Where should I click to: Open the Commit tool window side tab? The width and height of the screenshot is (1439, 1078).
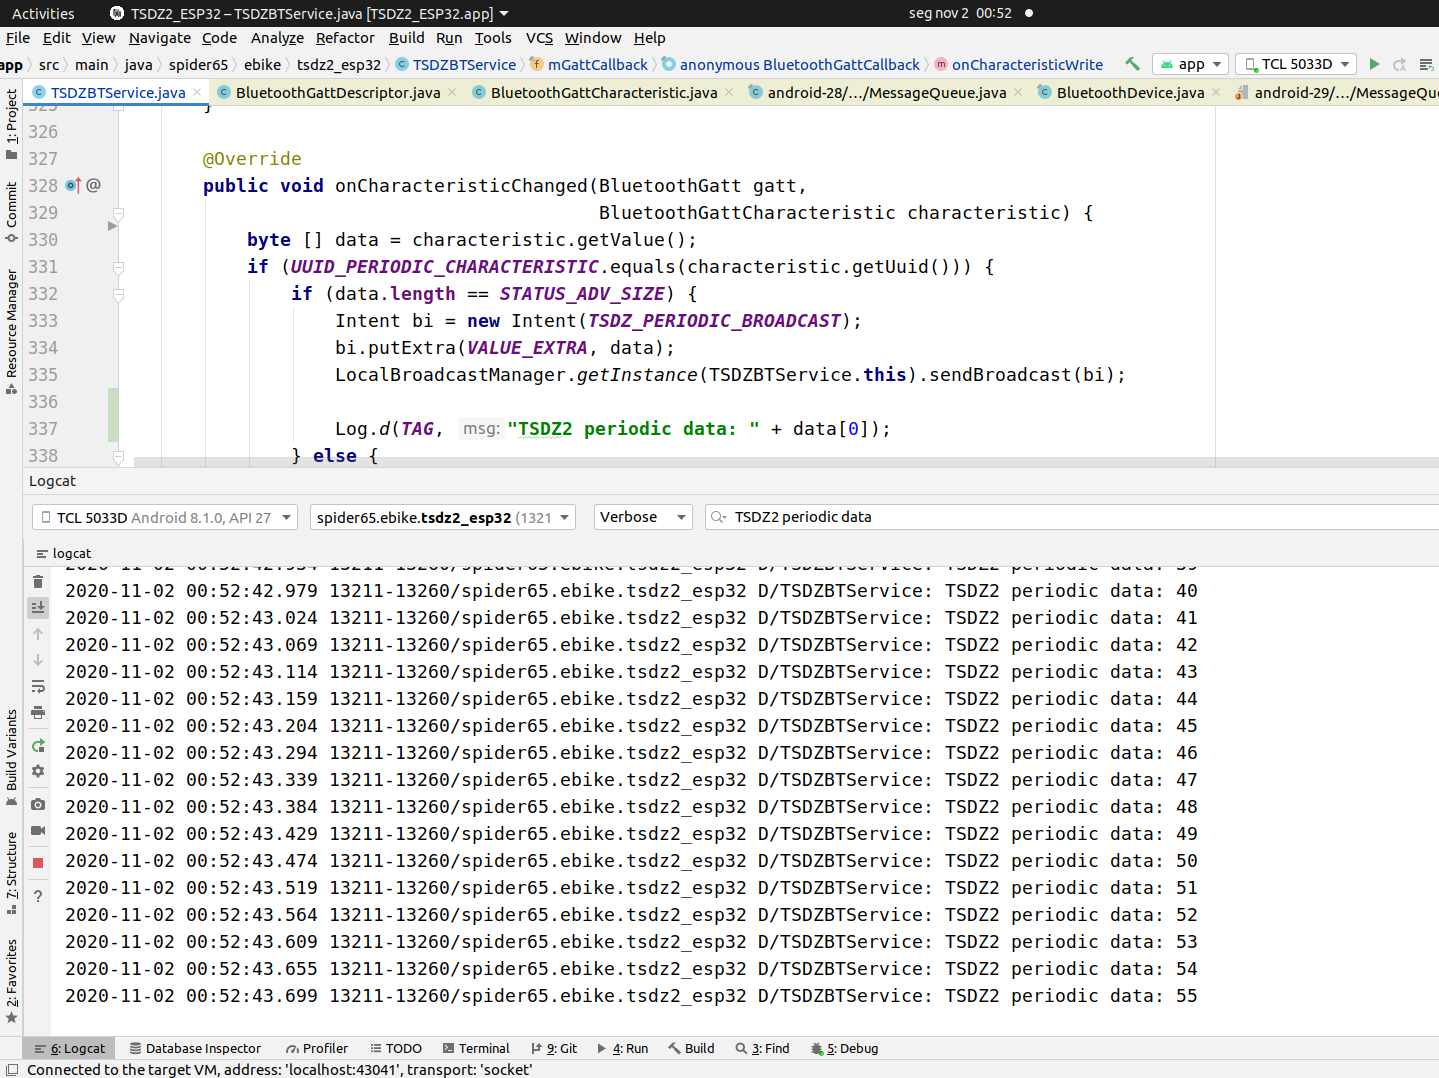[12, 211]
